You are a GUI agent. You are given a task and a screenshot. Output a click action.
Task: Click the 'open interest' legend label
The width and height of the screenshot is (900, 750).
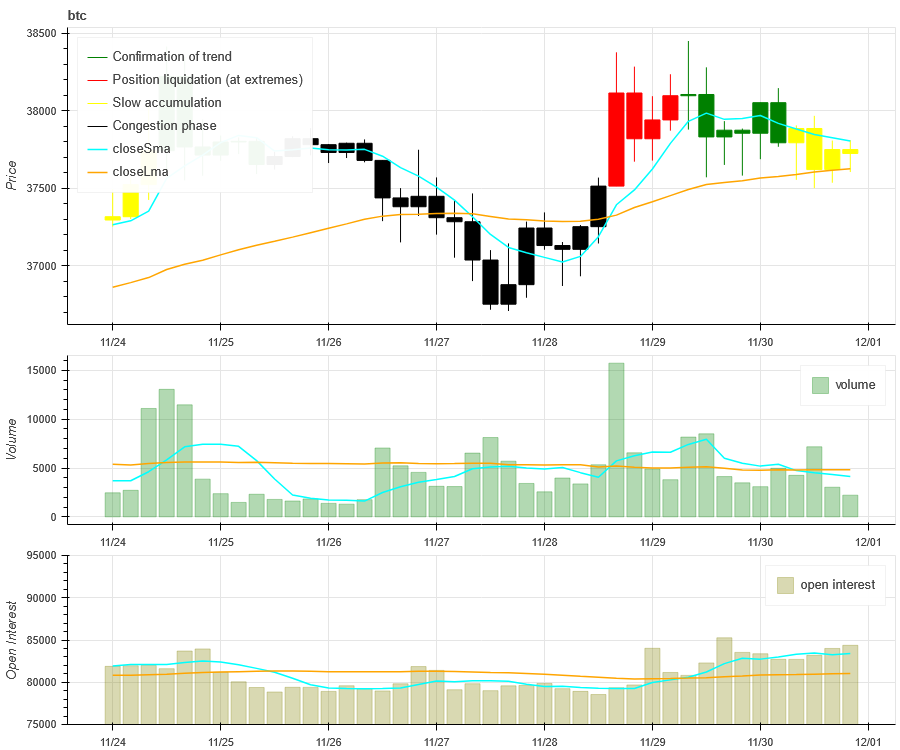(837, 585)
